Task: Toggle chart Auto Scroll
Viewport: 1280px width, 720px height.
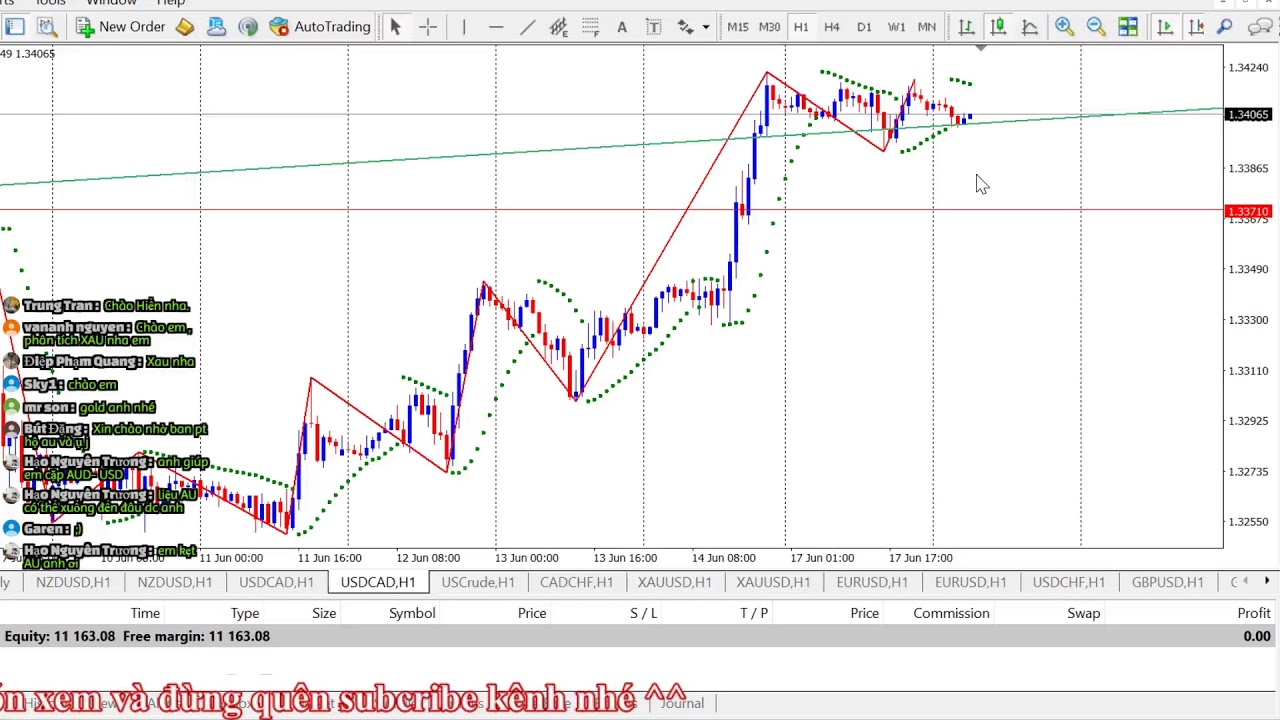Action: (x=1165, y=27)
